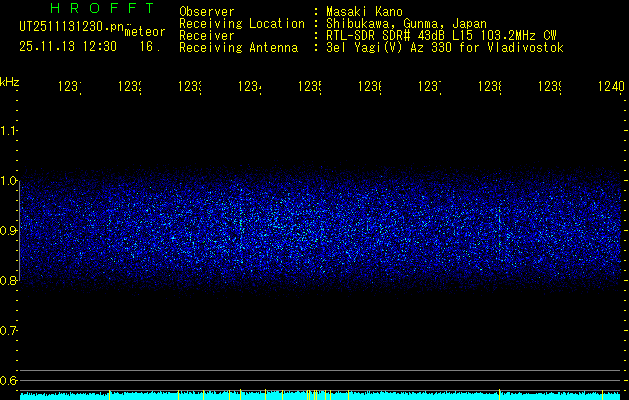
Task: Click the 25.11.13 12:30 timestamp
Action: coord(68,46)
